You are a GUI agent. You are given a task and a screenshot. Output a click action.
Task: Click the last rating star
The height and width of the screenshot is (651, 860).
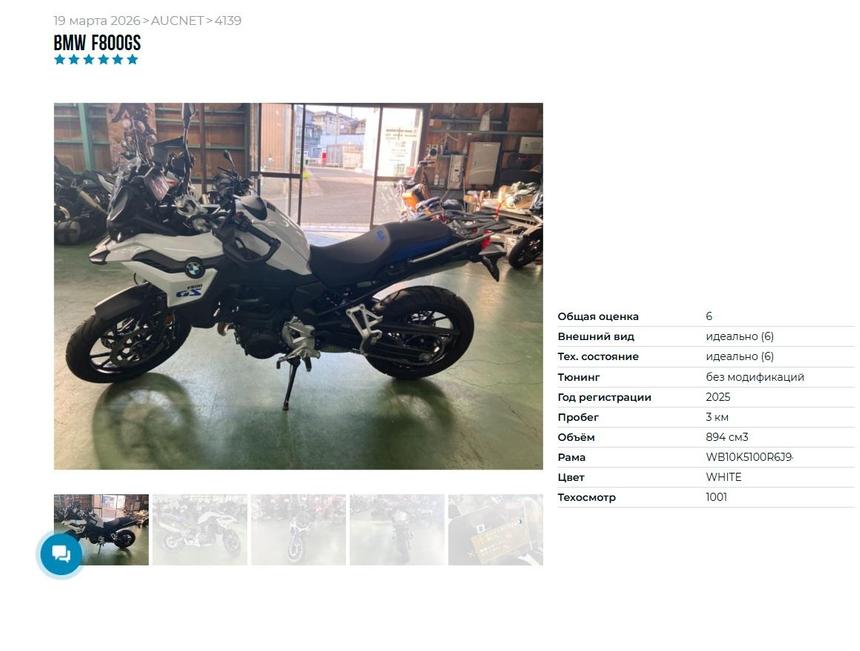tap(132, 59)
